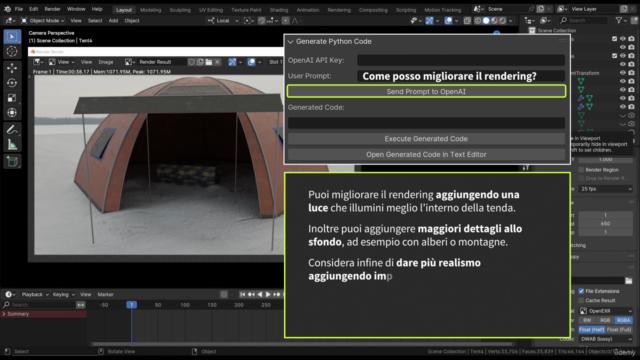Viewport: 640px width, 360px height.
Task: Open the DWAB (lossy) codec dropdown
Action: 606,339
